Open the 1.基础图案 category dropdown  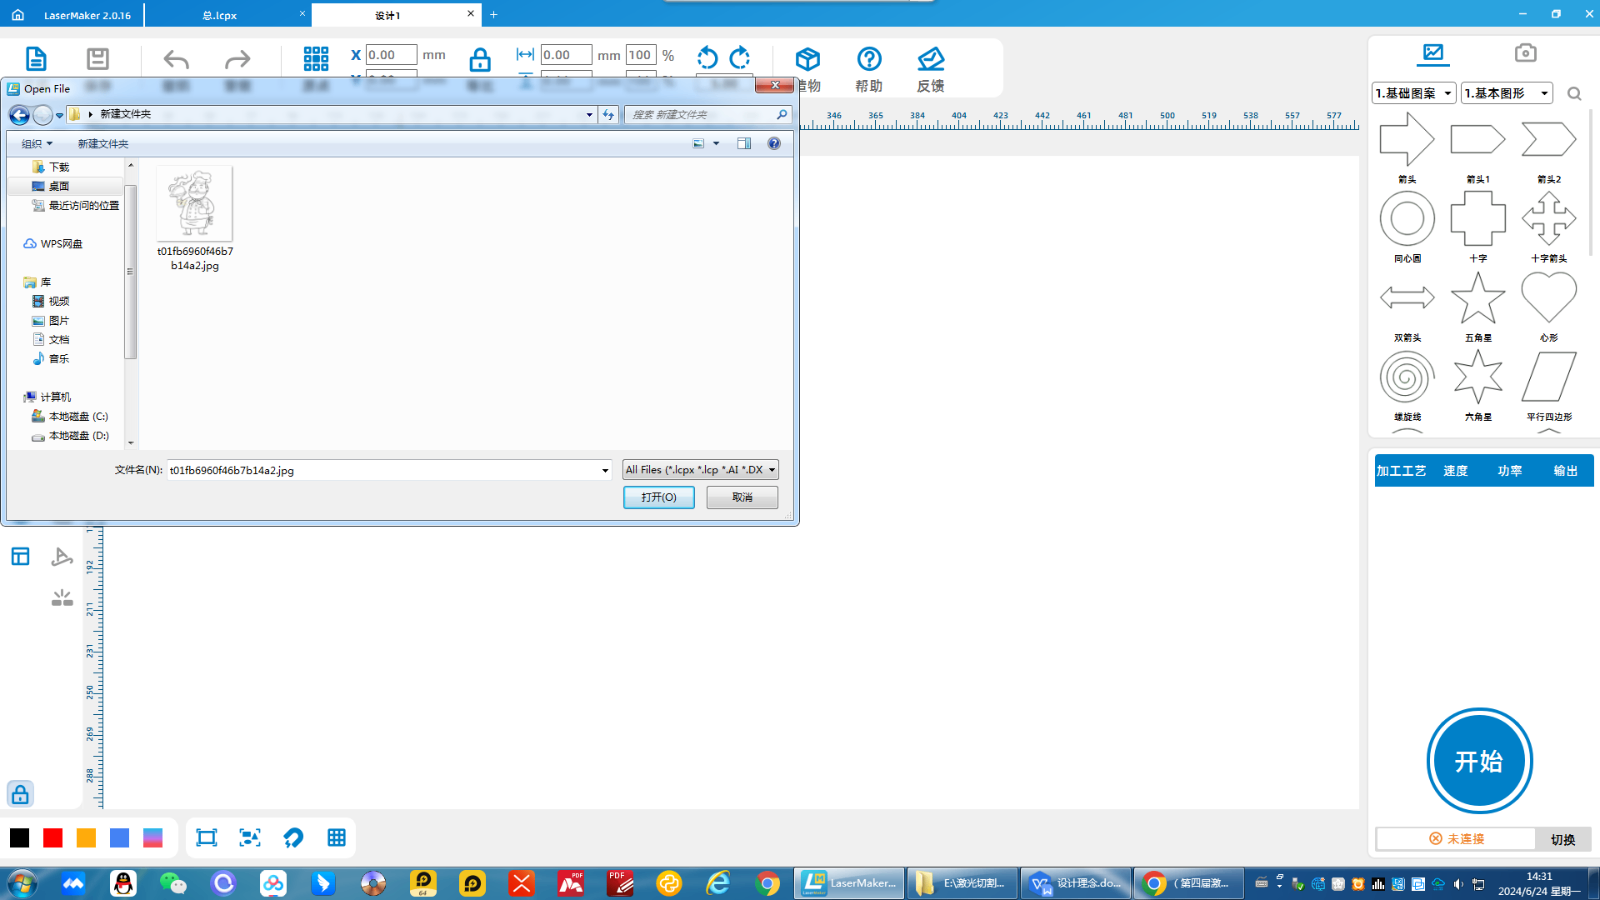[x=1413, y=93]
